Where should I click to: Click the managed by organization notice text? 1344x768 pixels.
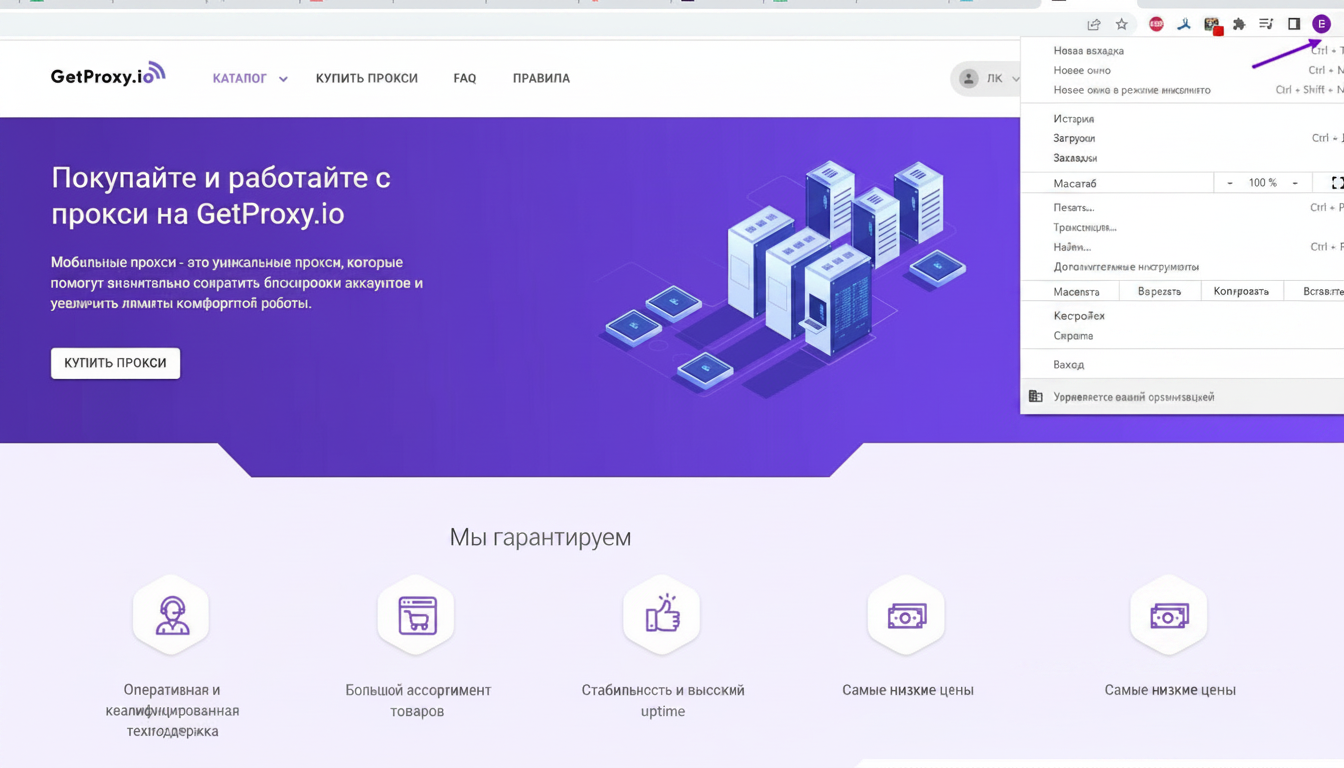1134,397
